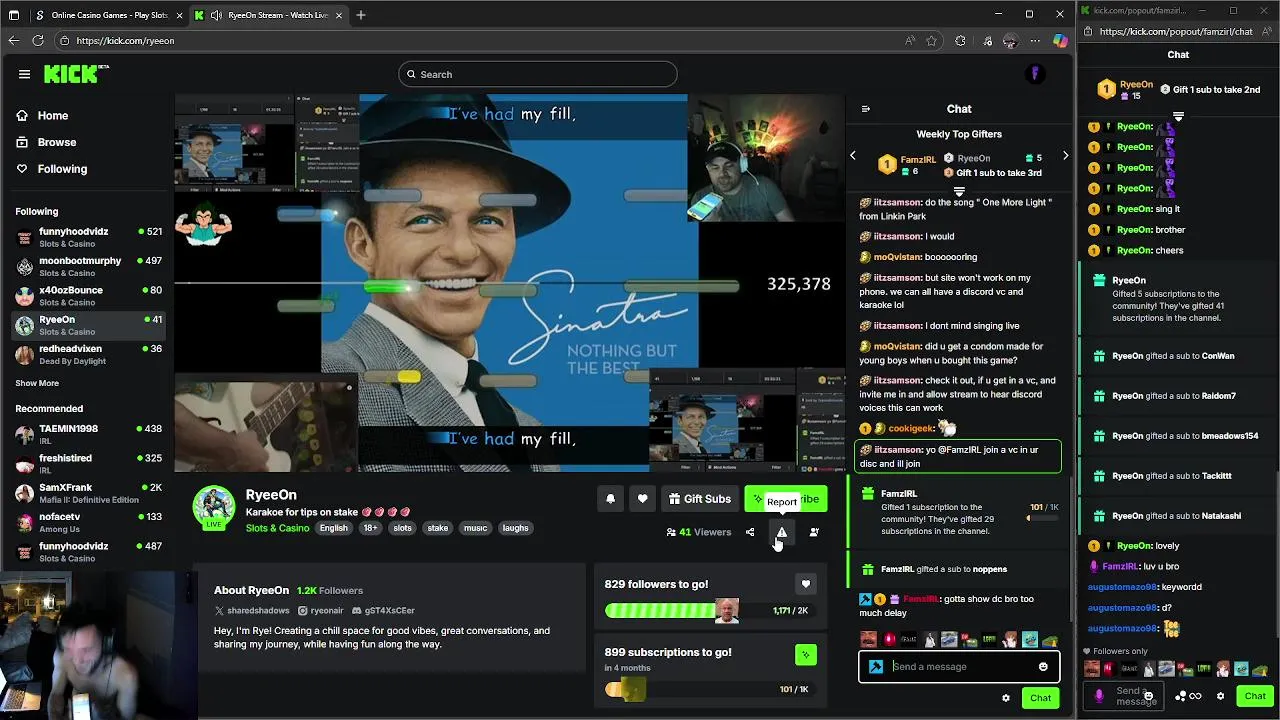Go back in the browser
The width and height of the screenshot is (1280, 720).
coord(13,41)
